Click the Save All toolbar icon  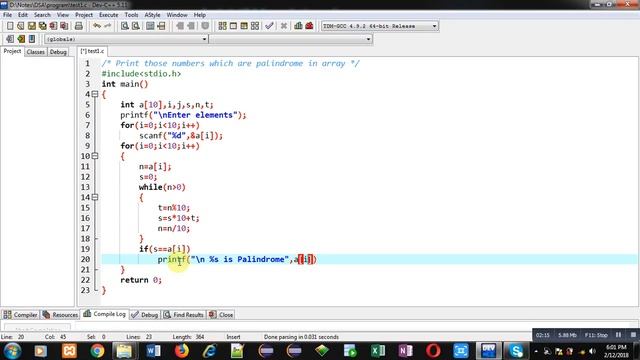[x=42, y=26]
